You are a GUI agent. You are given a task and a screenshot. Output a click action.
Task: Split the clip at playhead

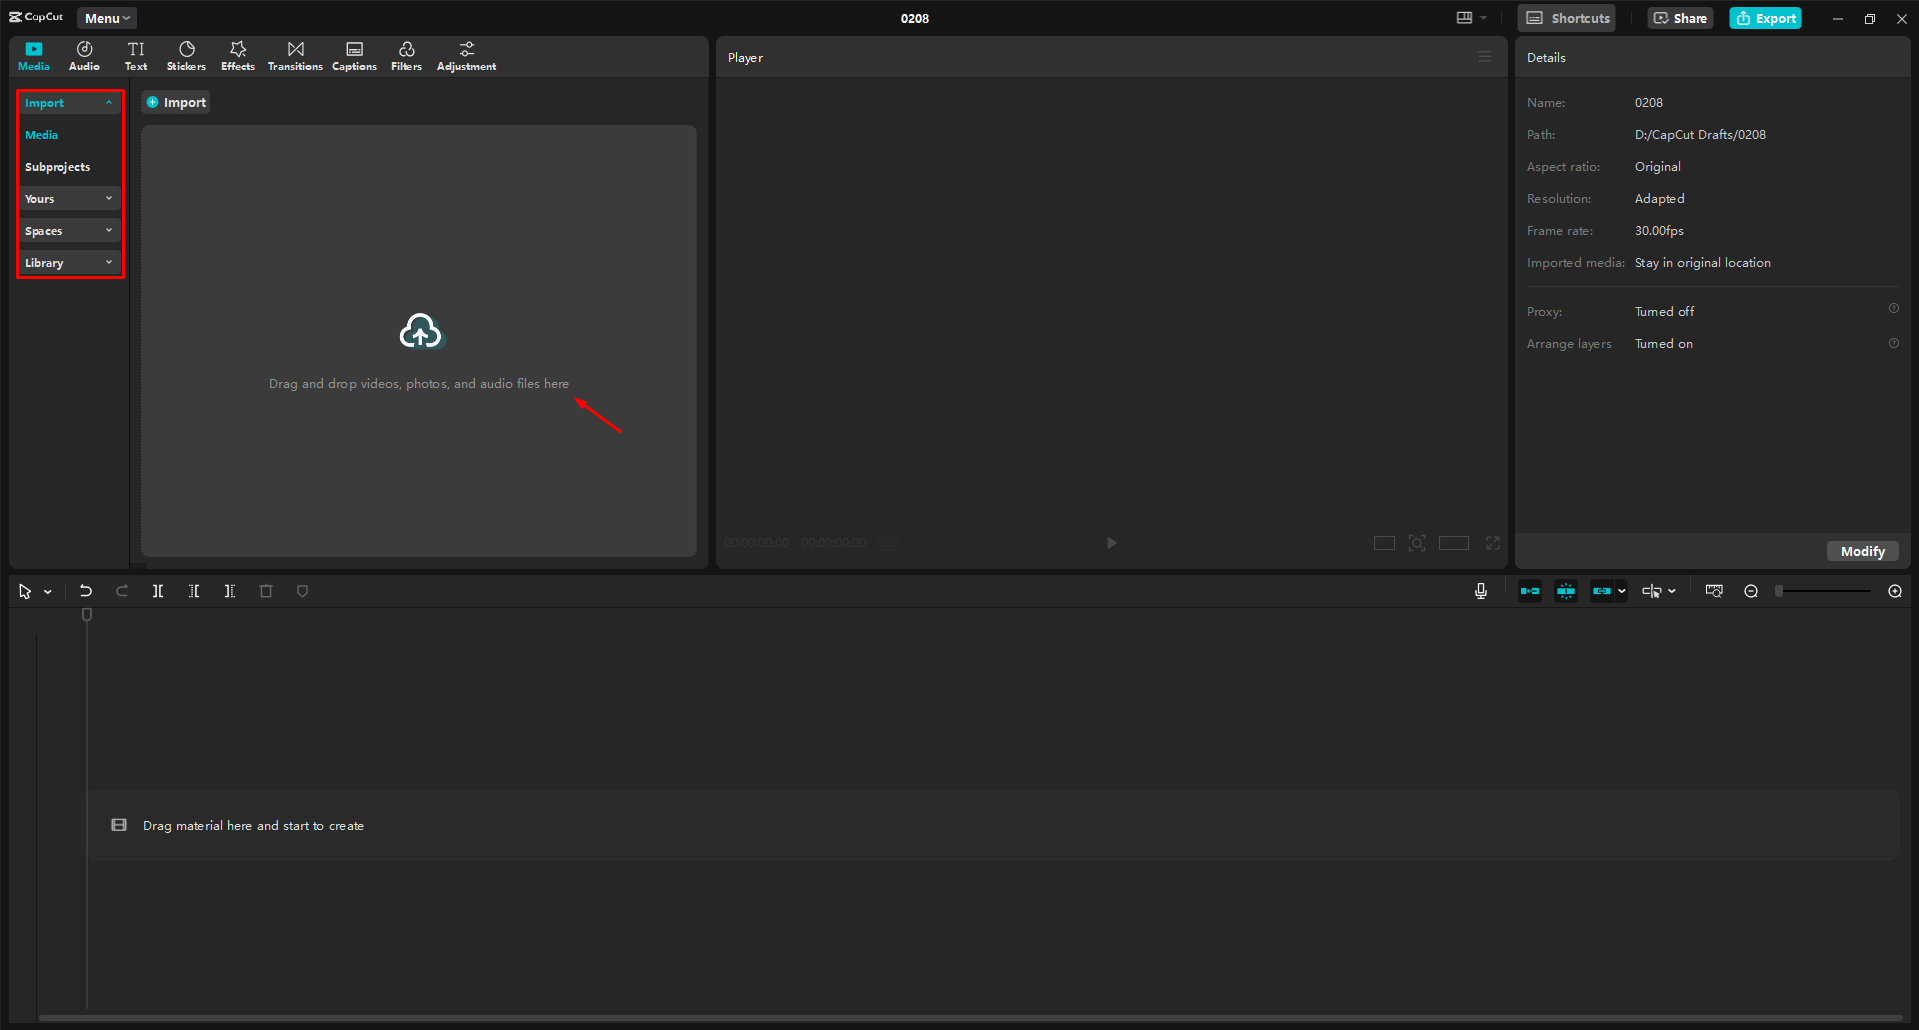point(158,590)
